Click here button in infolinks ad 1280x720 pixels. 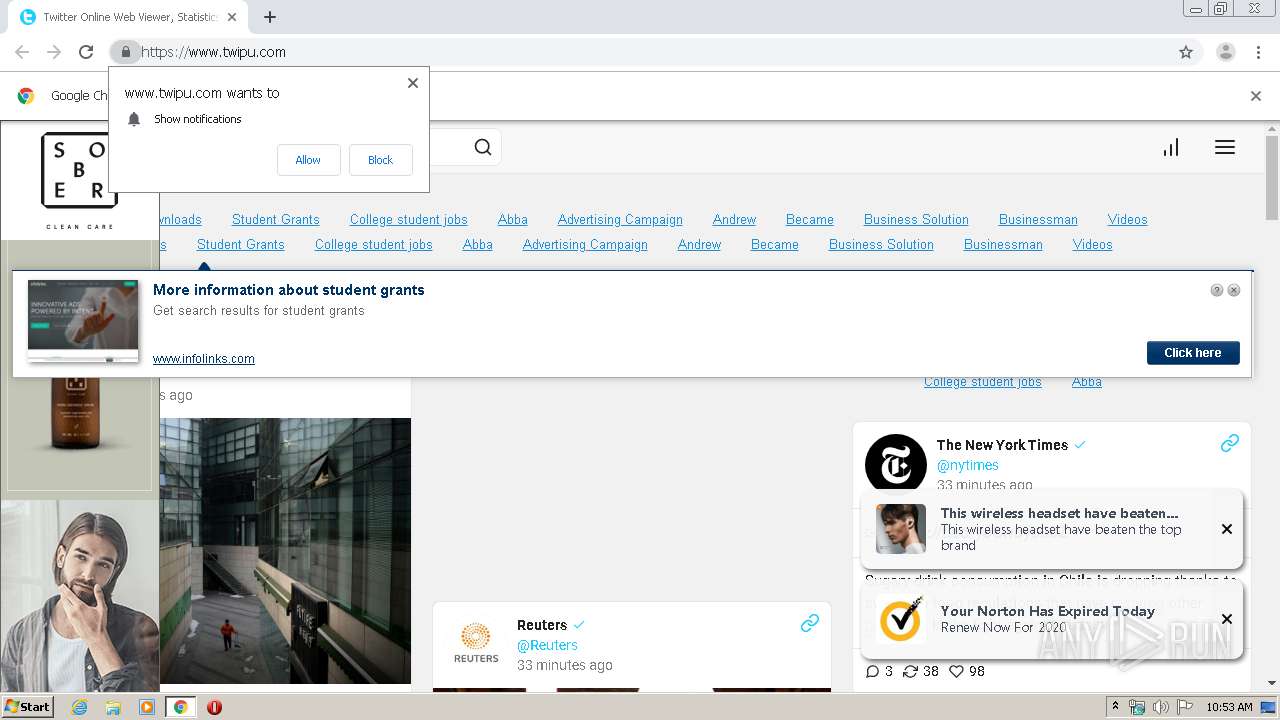pos(1193,353)
